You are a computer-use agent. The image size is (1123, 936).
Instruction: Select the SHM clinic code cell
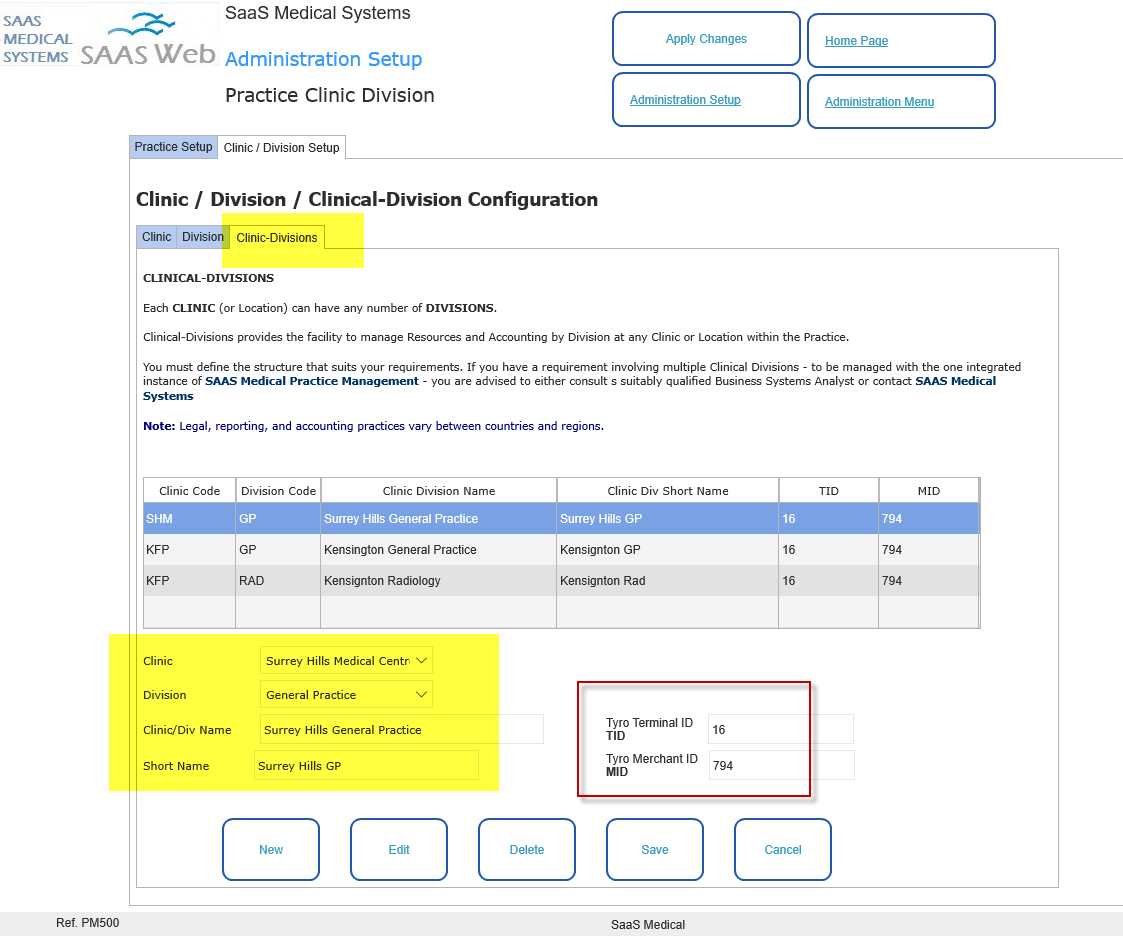pos(189,518)
